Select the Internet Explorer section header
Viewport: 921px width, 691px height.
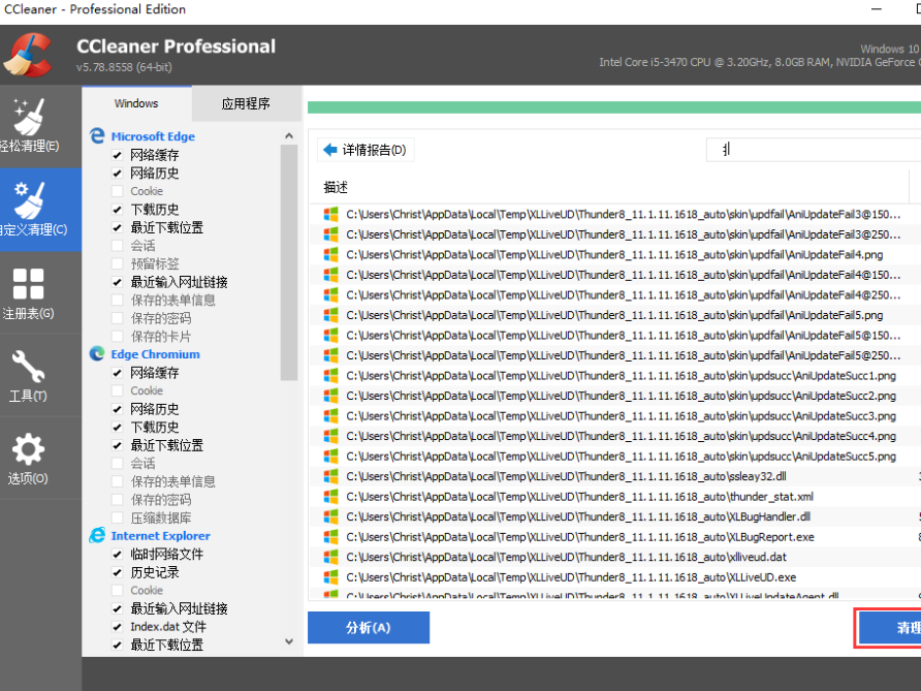(160, 536)
